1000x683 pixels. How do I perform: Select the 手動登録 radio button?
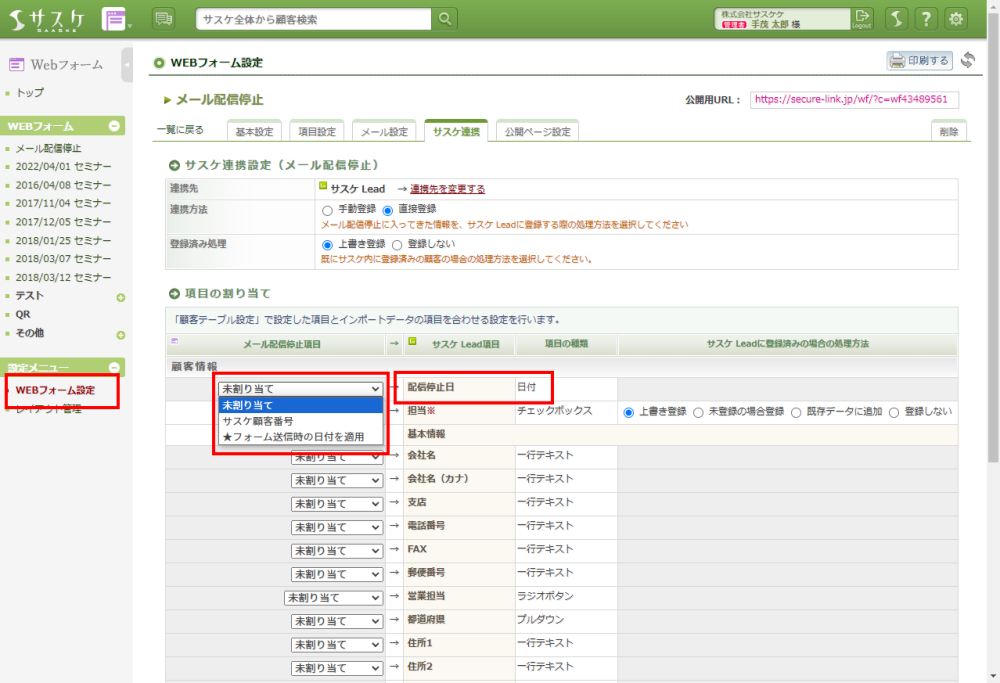tap(327, 210)
